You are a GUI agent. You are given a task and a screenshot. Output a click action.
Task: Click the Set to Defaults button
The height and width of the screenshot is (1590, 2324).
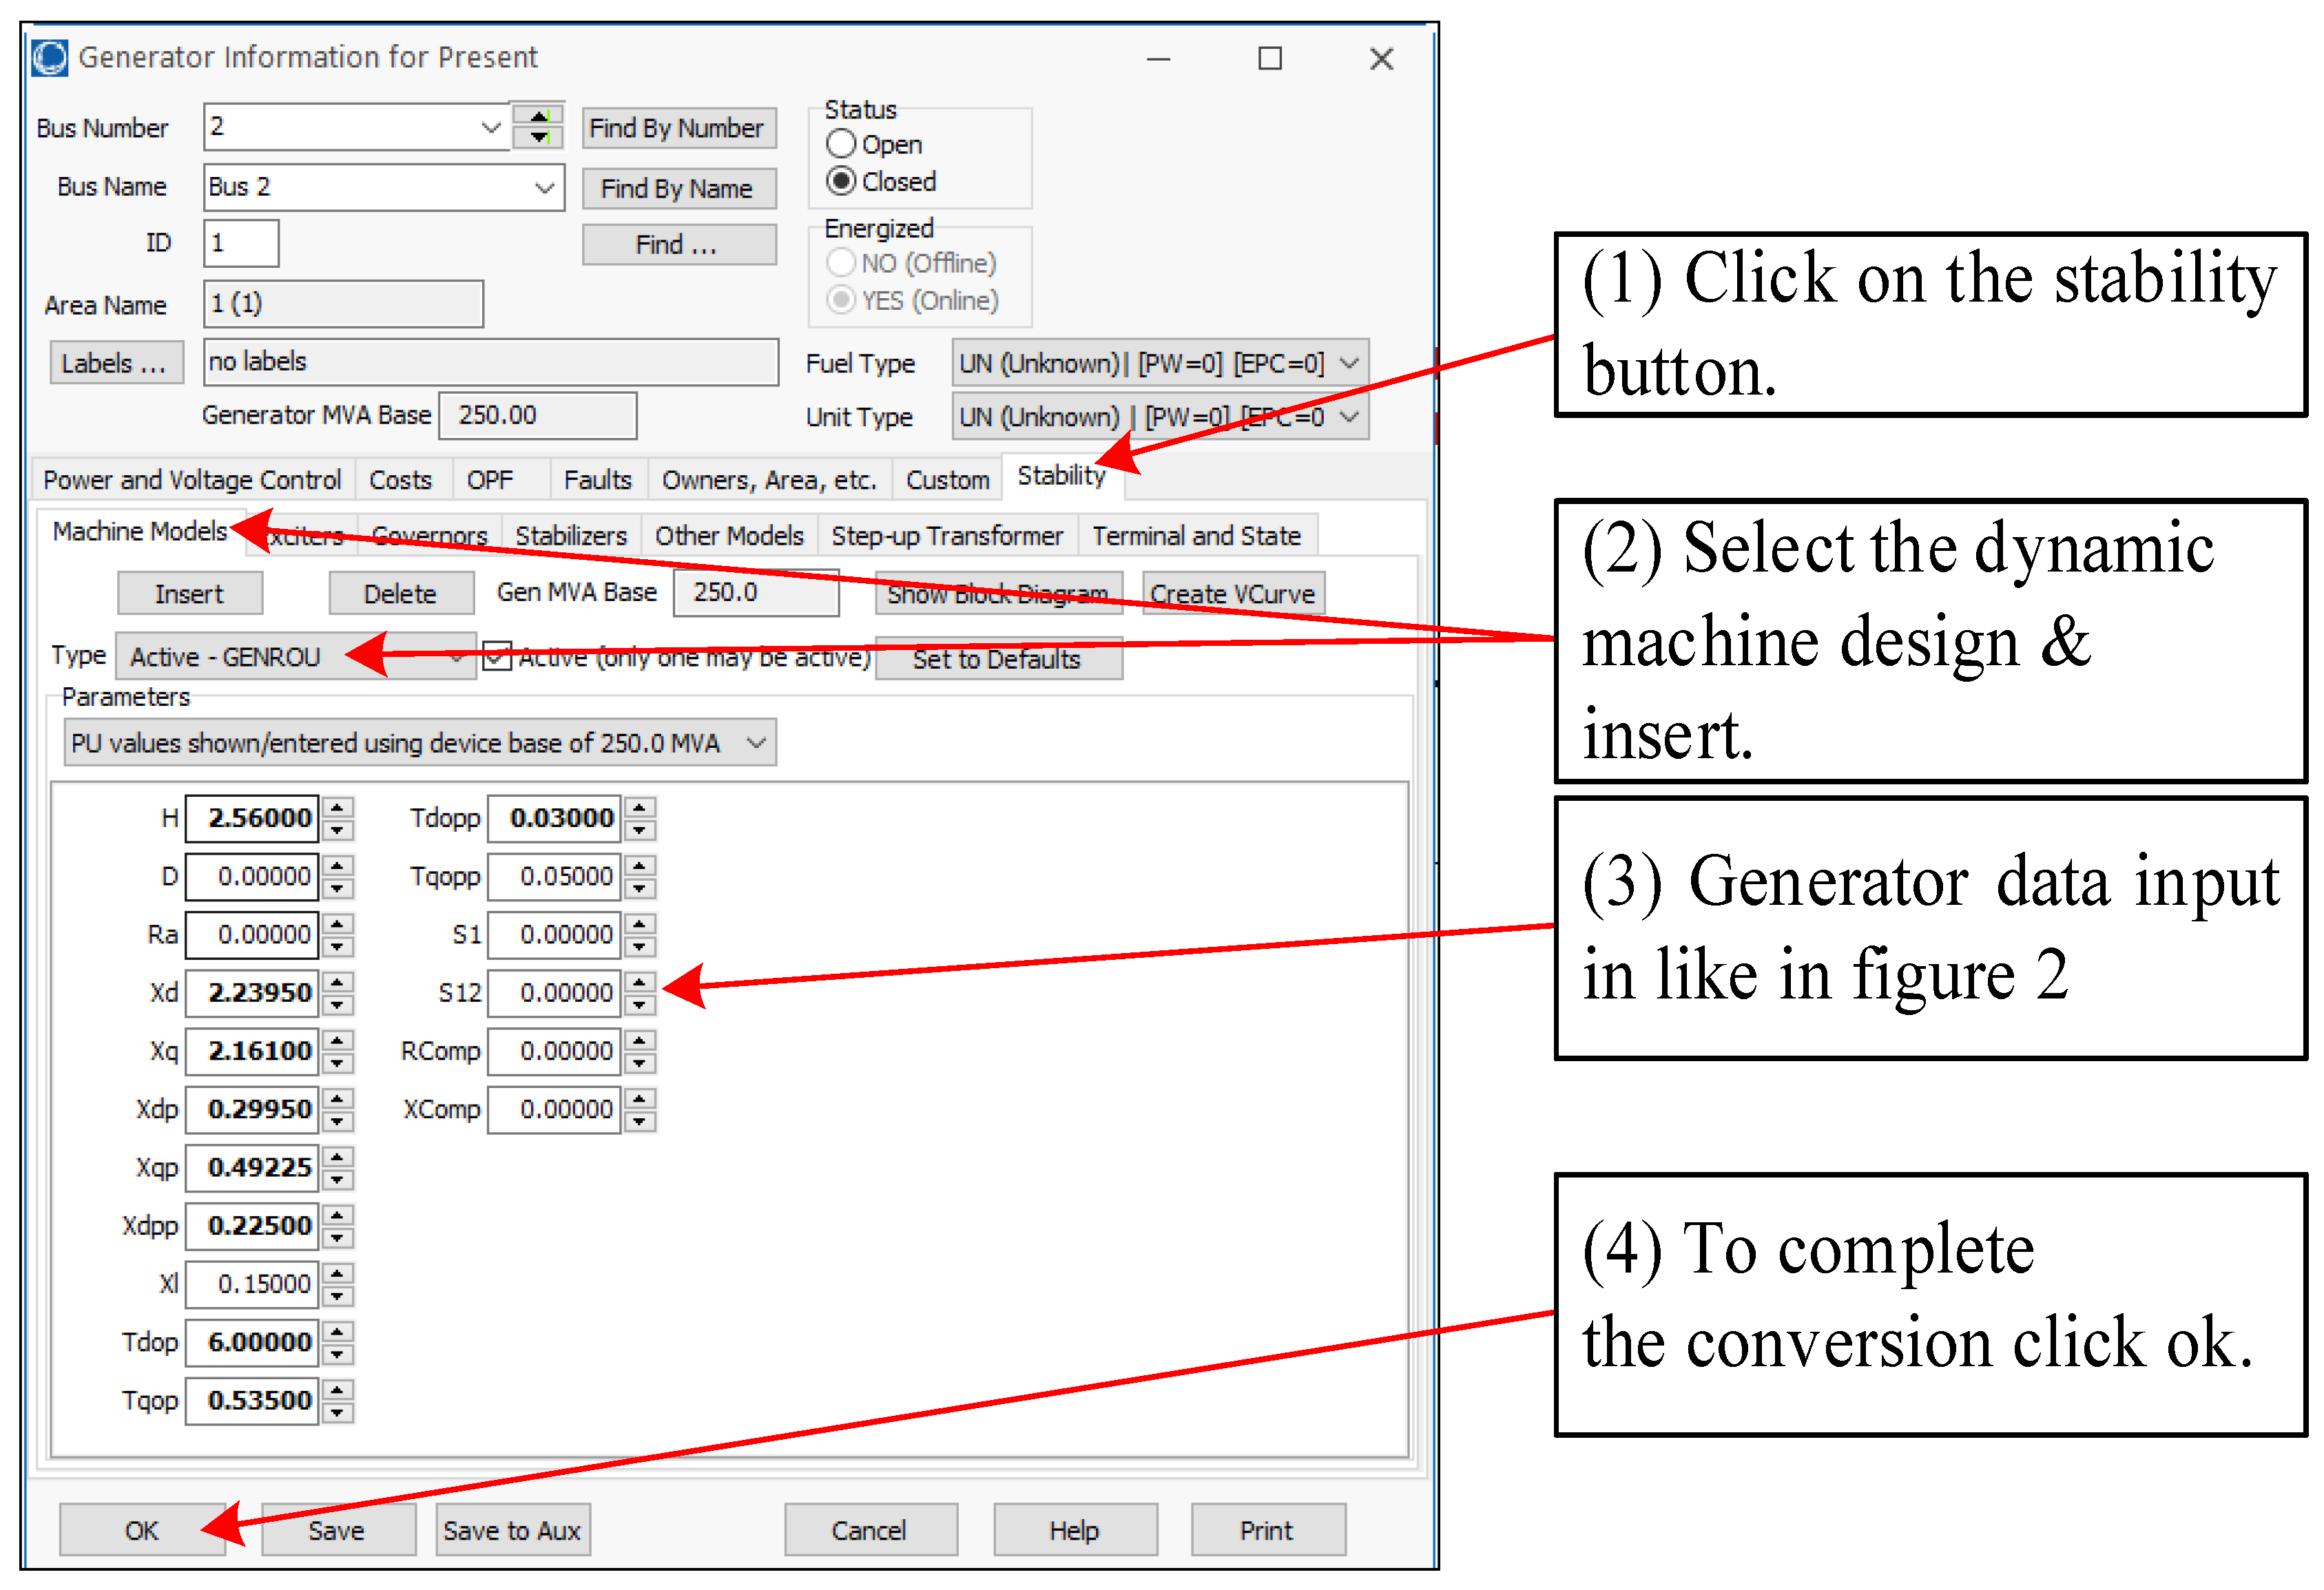[997, 659]
